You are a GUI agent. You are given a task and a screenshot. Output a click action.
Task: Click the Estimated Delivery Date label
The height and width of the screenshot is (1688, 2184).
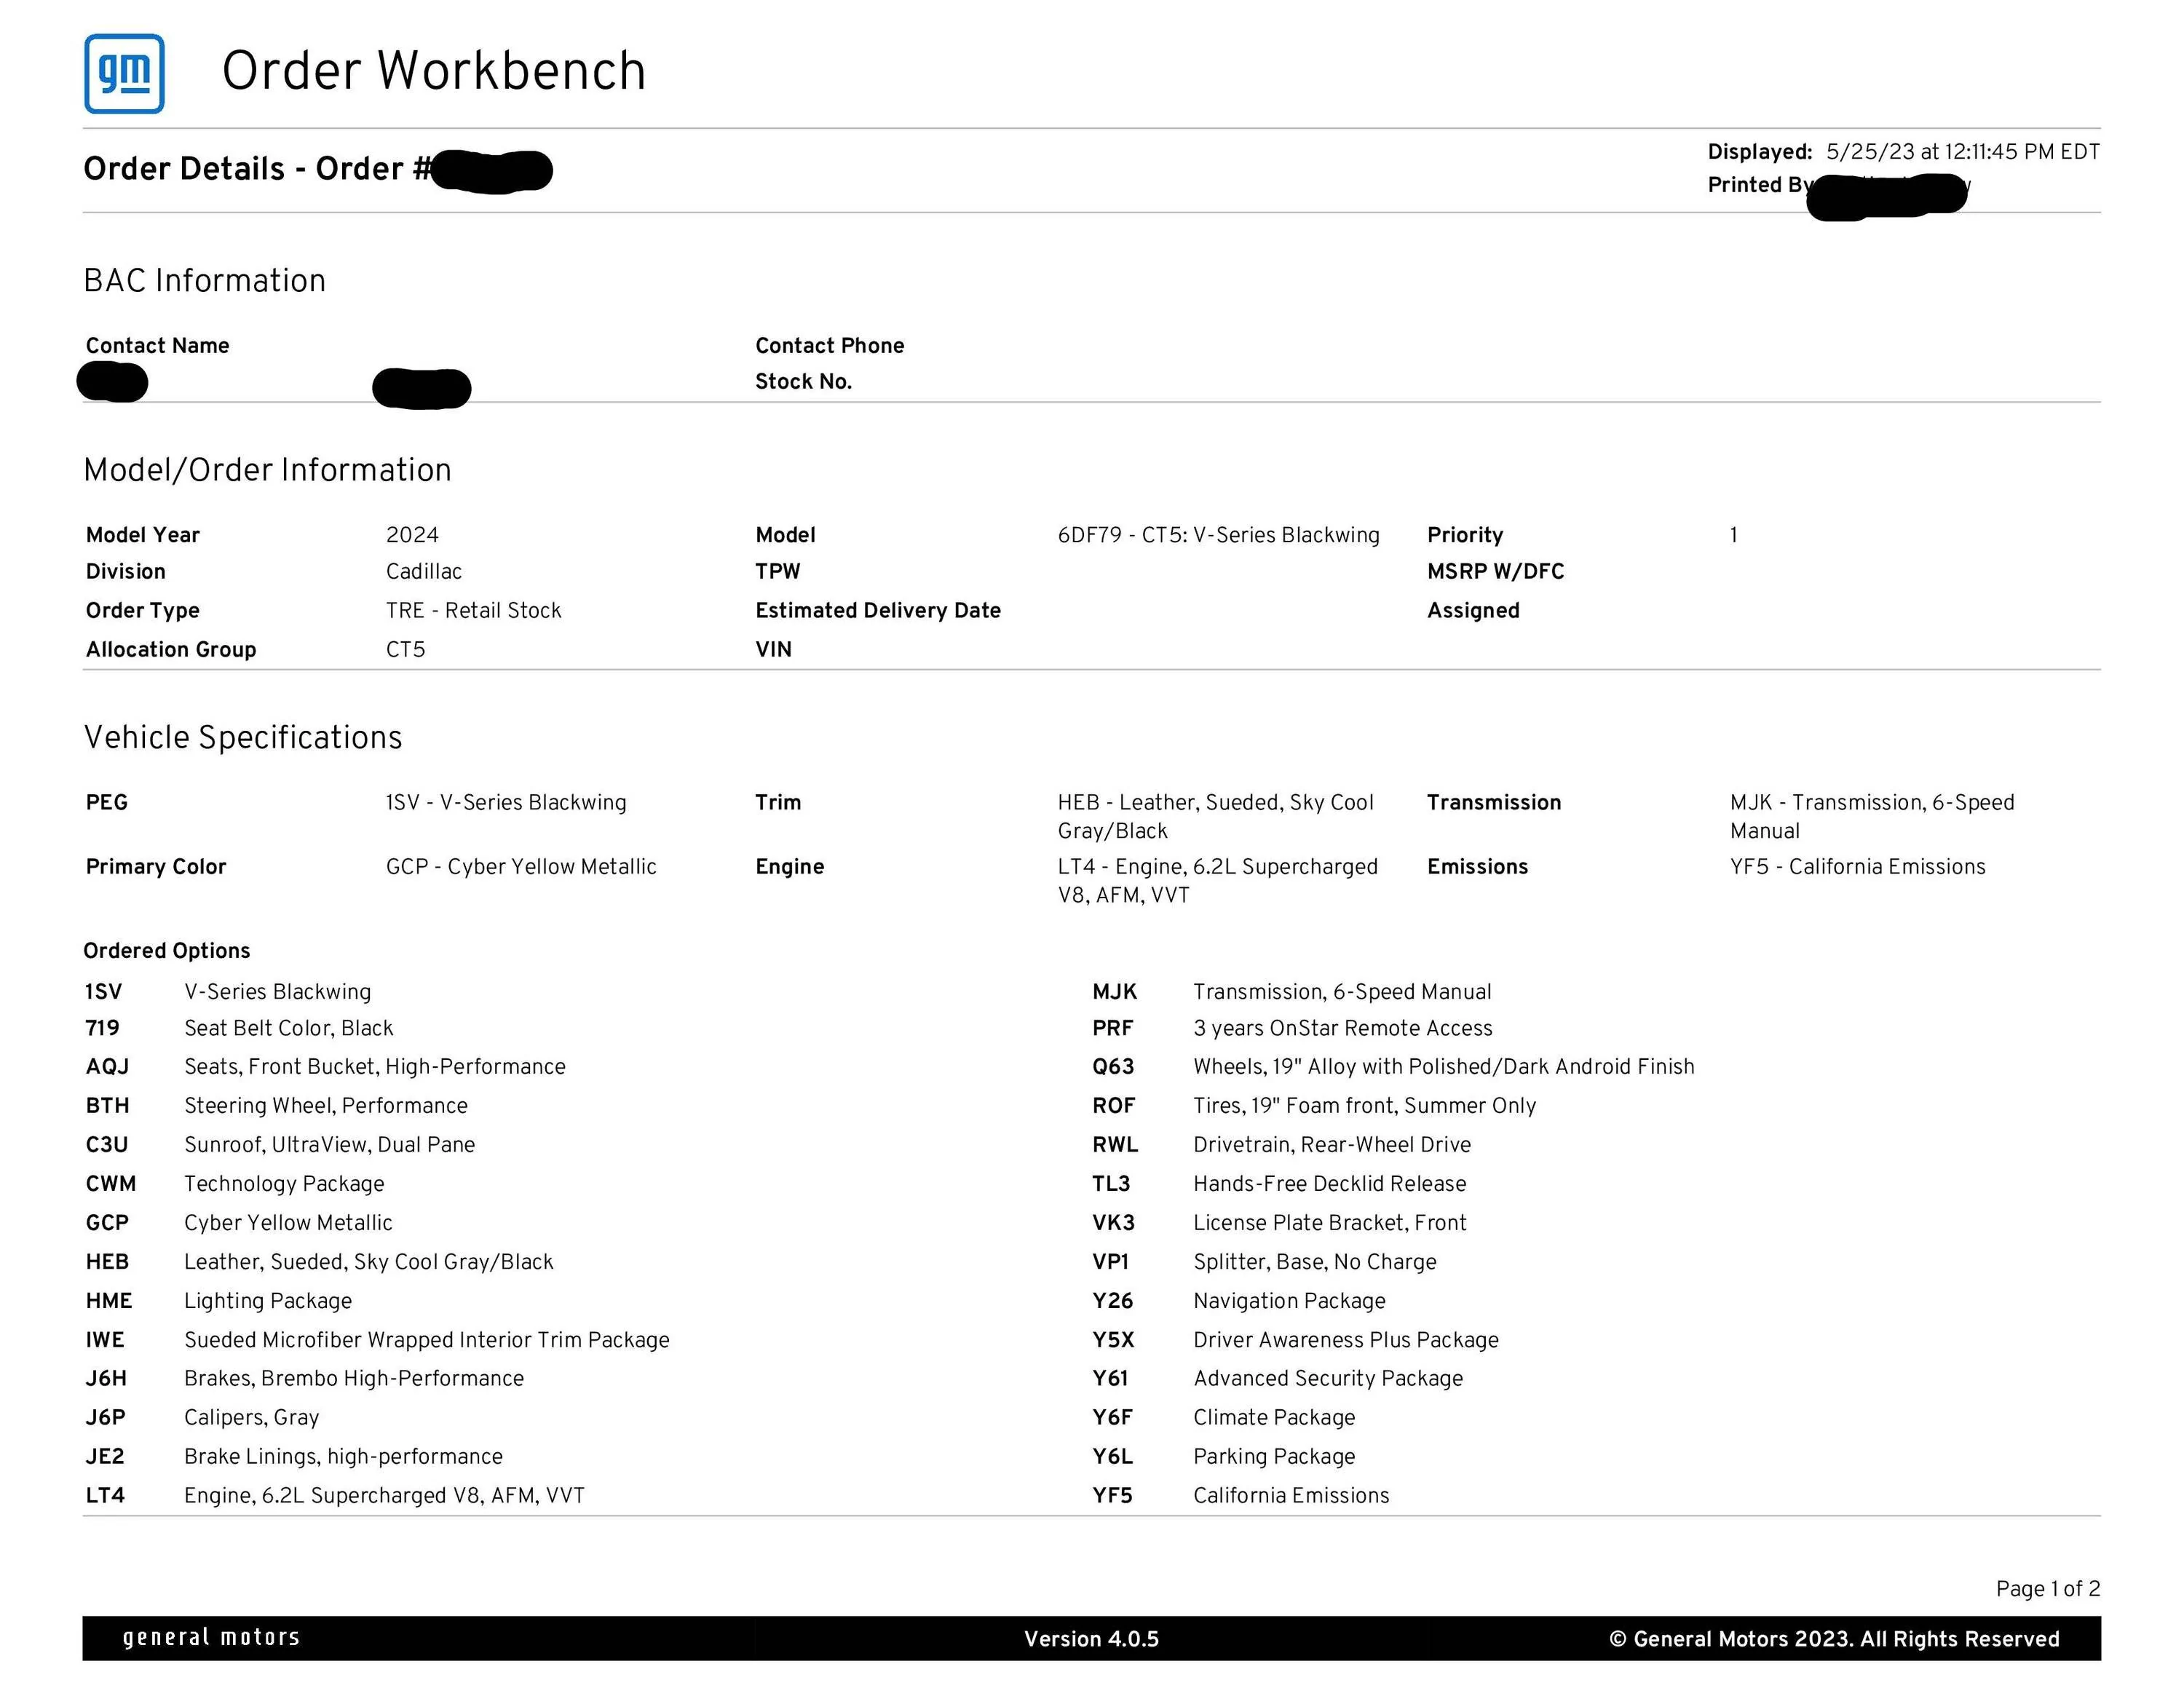click(x=878, y=611)
